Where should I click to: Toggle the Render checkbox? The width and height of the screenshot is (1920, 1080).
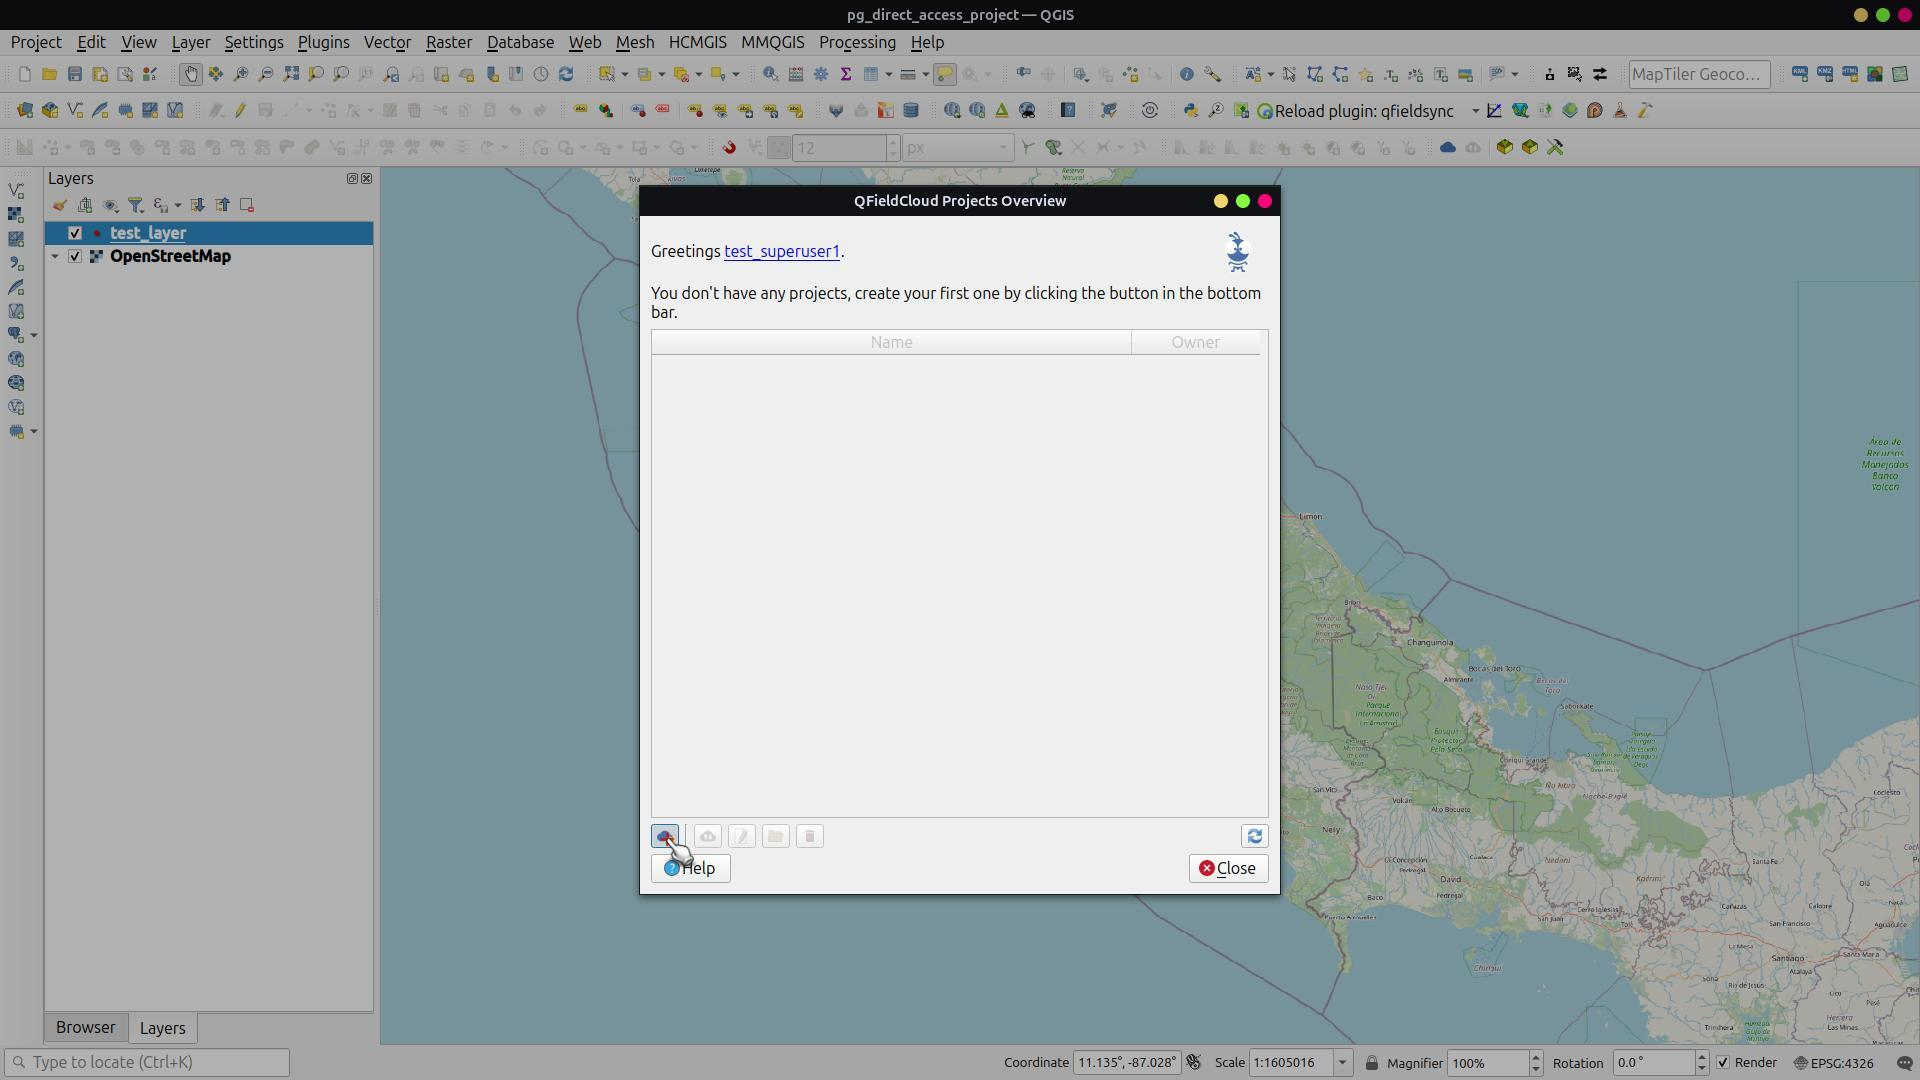tap(1722, 1063)
